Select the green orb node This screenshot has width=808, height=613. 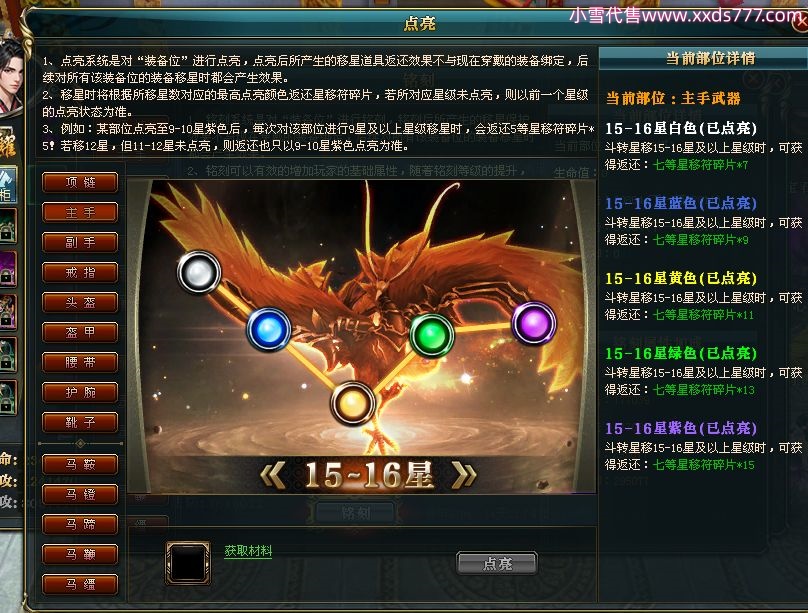click(x=432, y=335)
